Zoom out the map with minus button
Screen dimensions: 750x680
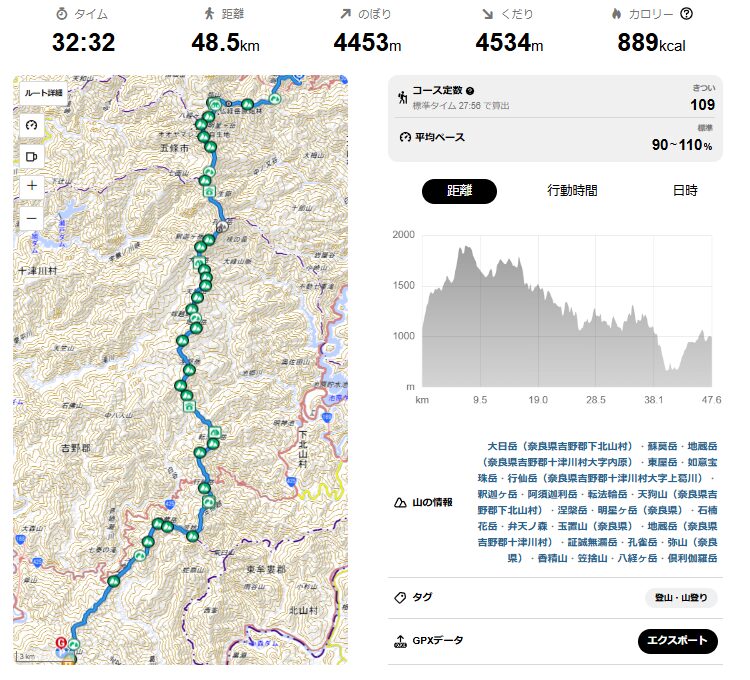(x=32, y=217)
